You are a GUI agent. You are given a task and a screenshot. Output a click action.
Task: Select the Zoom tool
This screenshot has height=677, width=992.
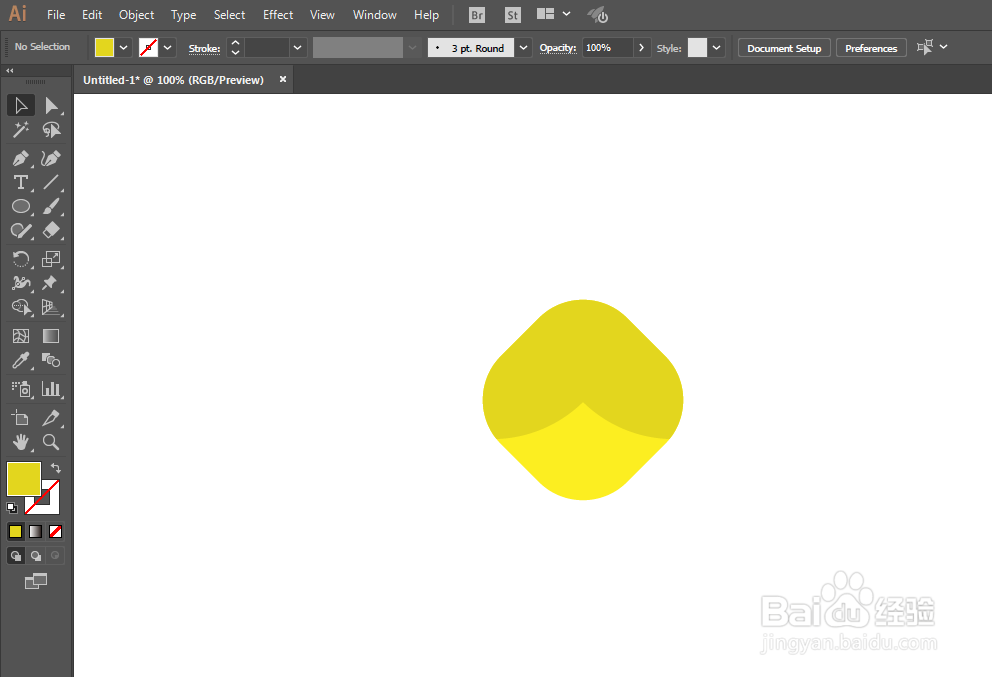pyautogui.click(x=51, y=442)
